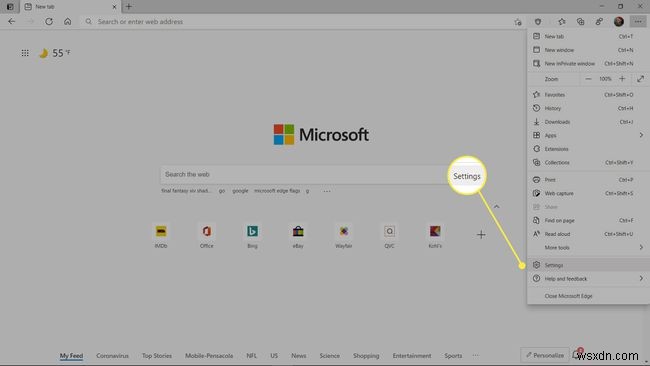Open History from the menu
The height and width of the screenshot is (366, 650).
(588, 108)
